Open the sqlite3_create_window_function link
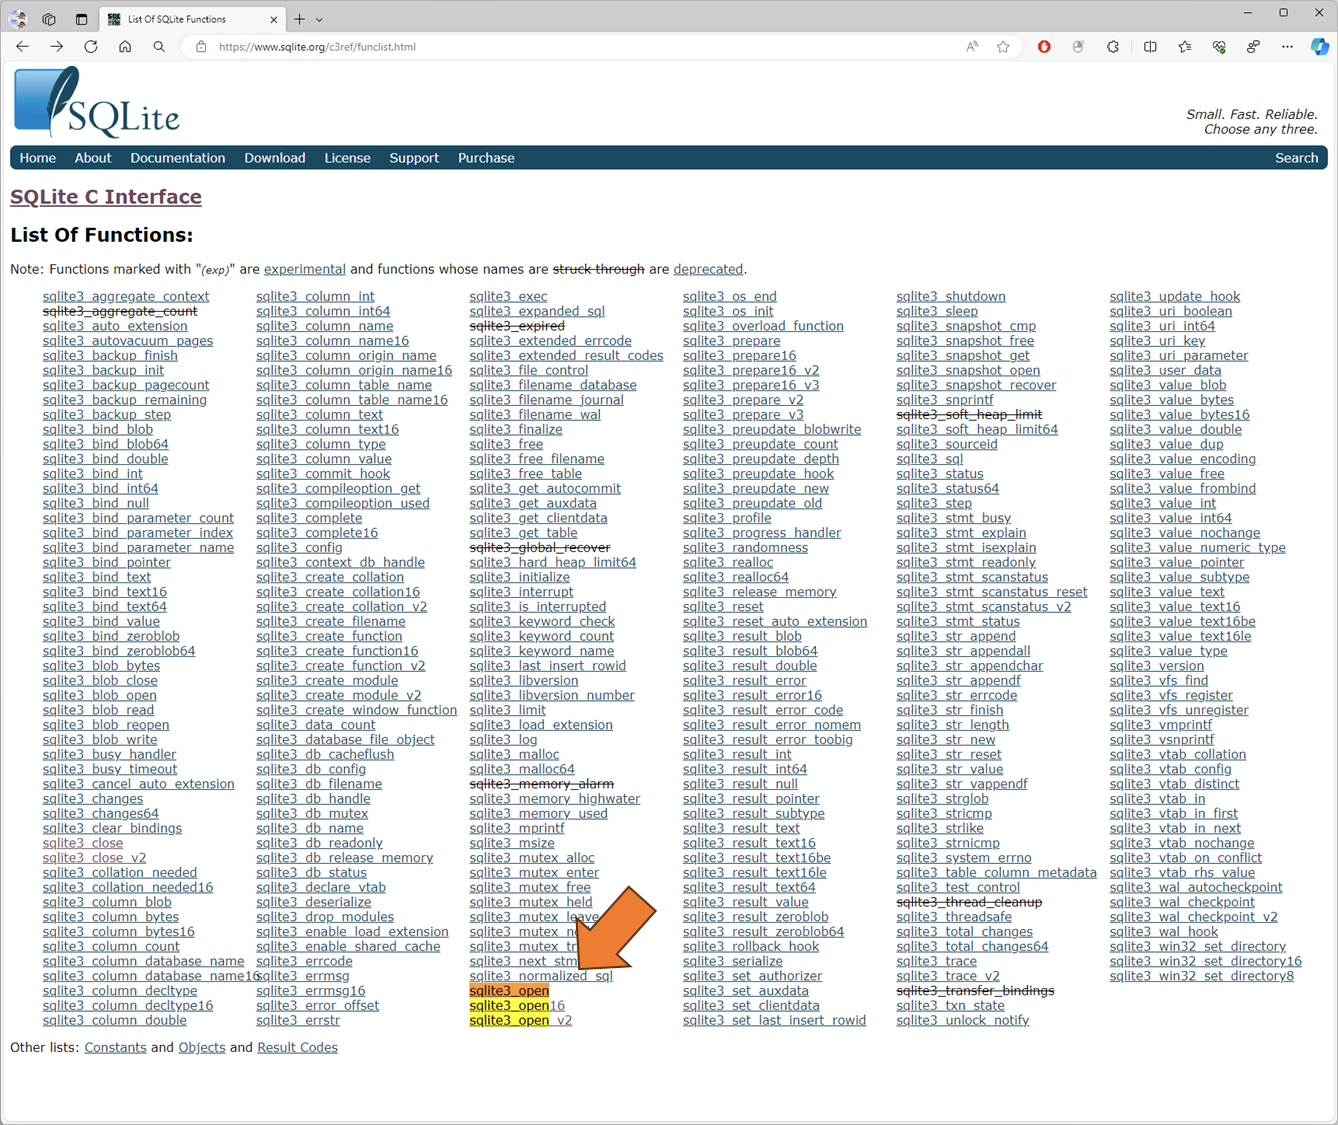 (x=356, y=711)
